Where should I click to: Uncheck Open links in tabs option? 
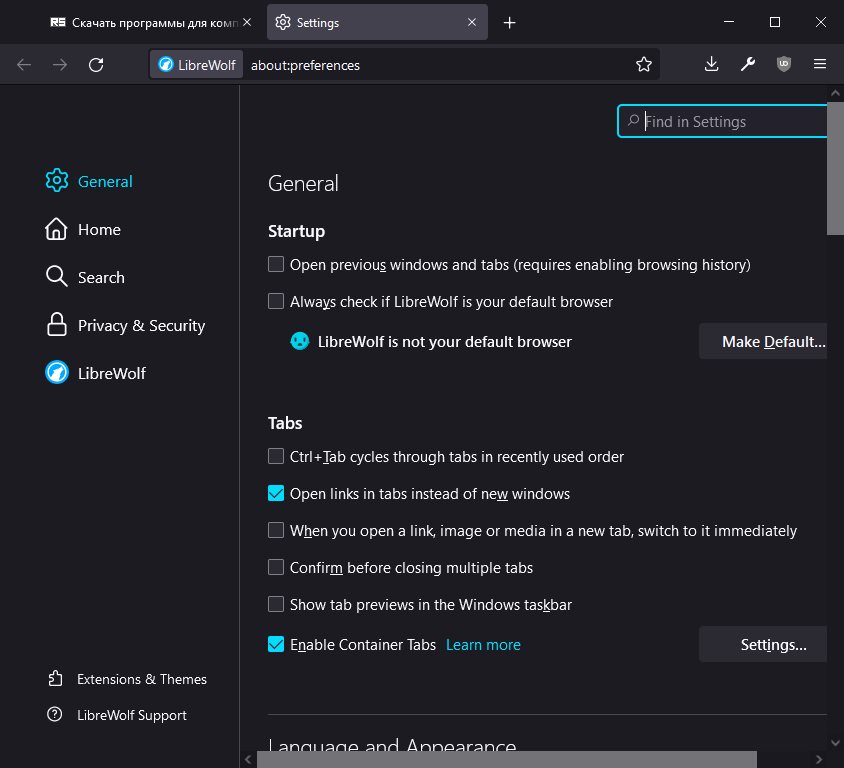pos(276,493)
